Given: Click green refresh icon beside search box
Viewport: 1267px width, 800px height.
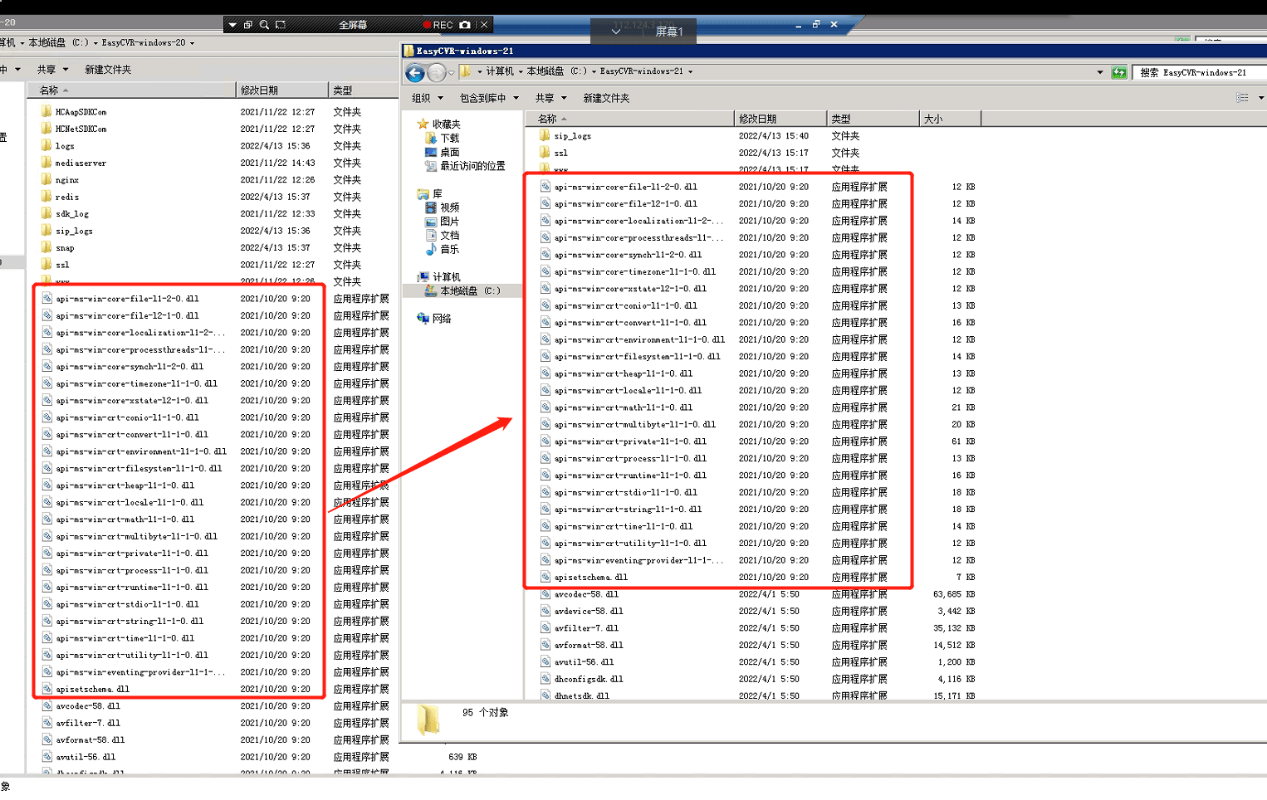Looking at the screenshot, I should tap(1119, 72).
